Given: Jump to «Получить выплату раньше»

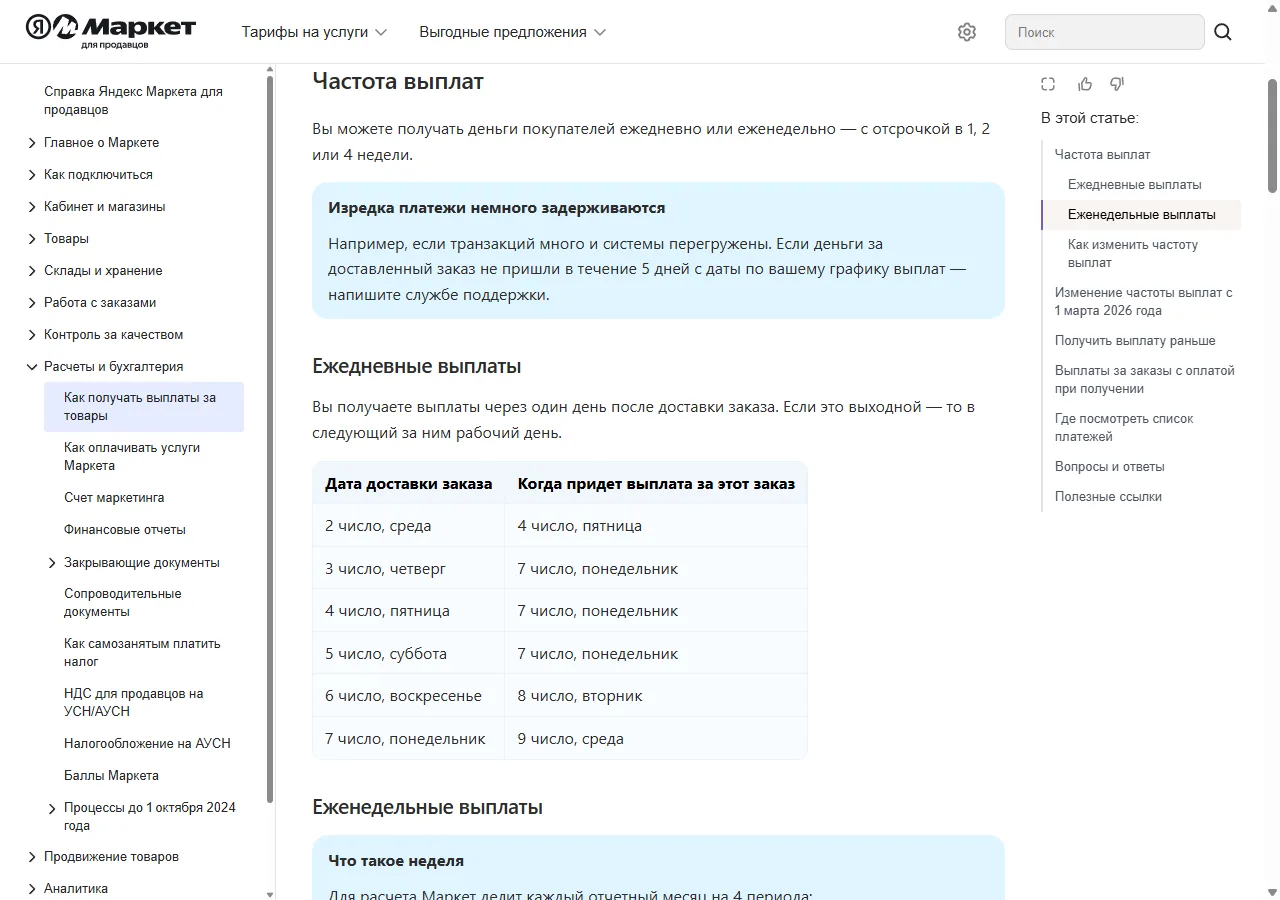Looking at the screenshot, I should (1135, 341).
